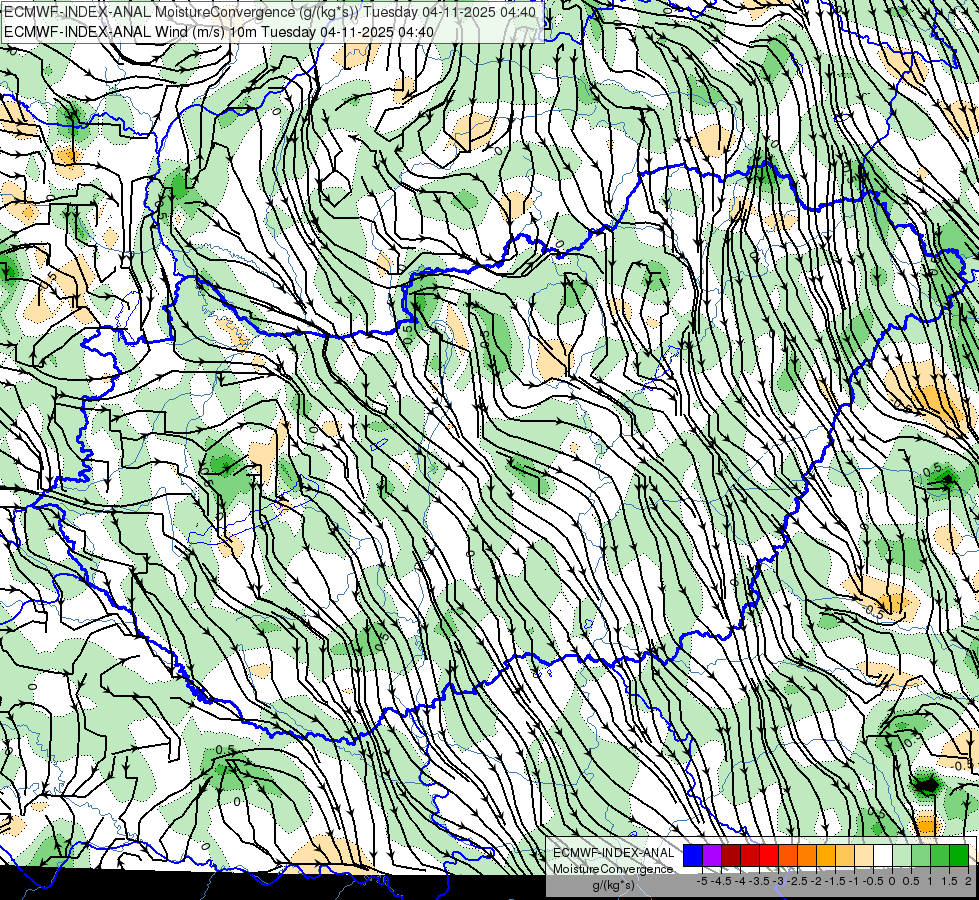Pick the light orange swatch between -1.5 and -1
This screenshot has height=900, width=979.
(x=845, y=855)
